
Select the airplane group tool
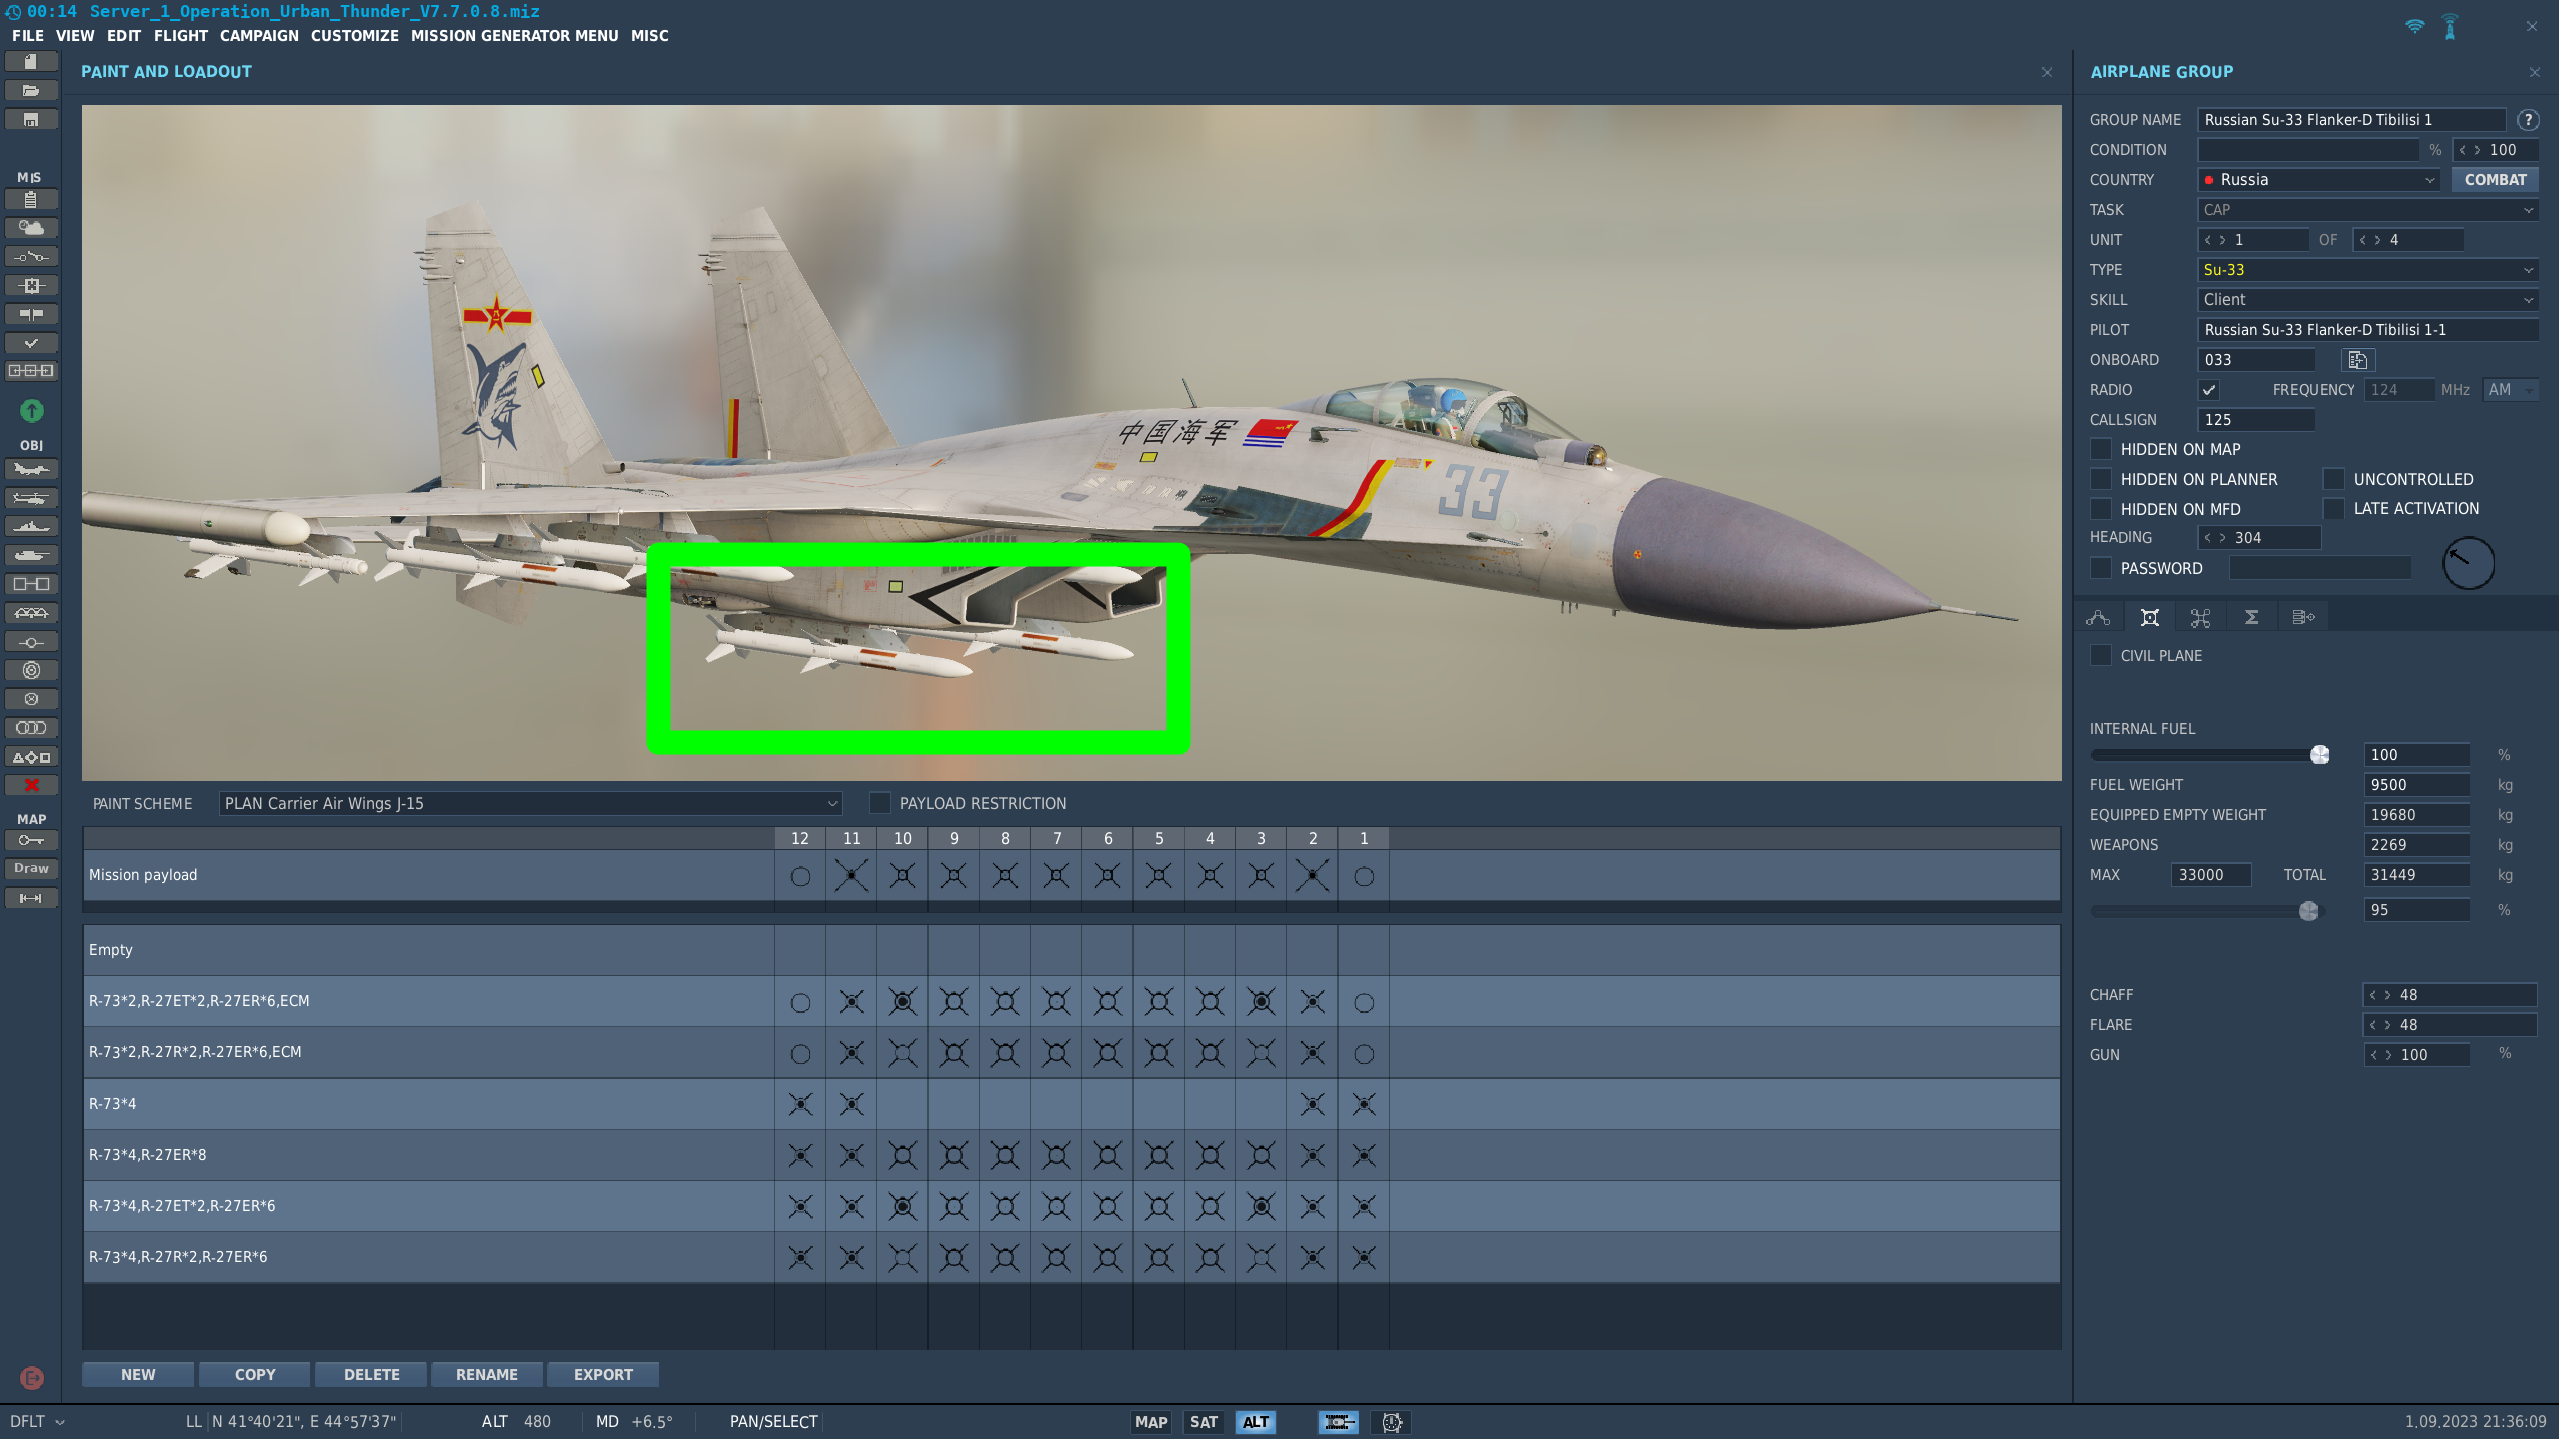pyautogui.click(x=31, y=469)
